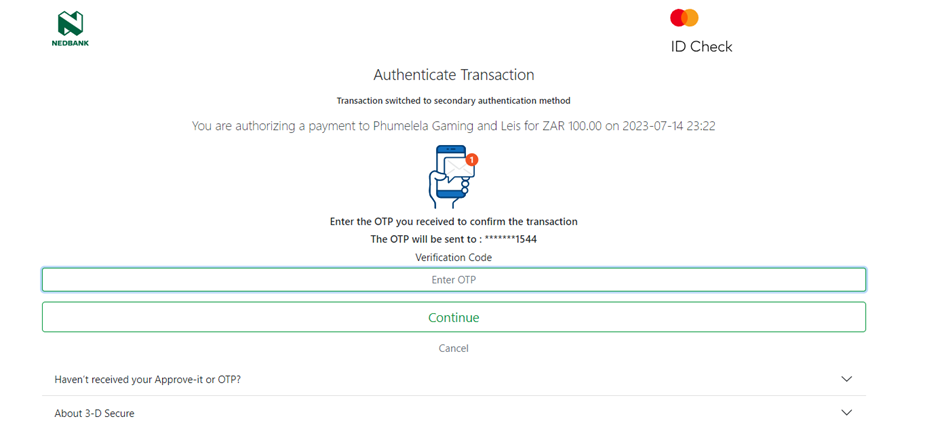
Task: Cancel the transaction via Cancel link
Action: 454,348
